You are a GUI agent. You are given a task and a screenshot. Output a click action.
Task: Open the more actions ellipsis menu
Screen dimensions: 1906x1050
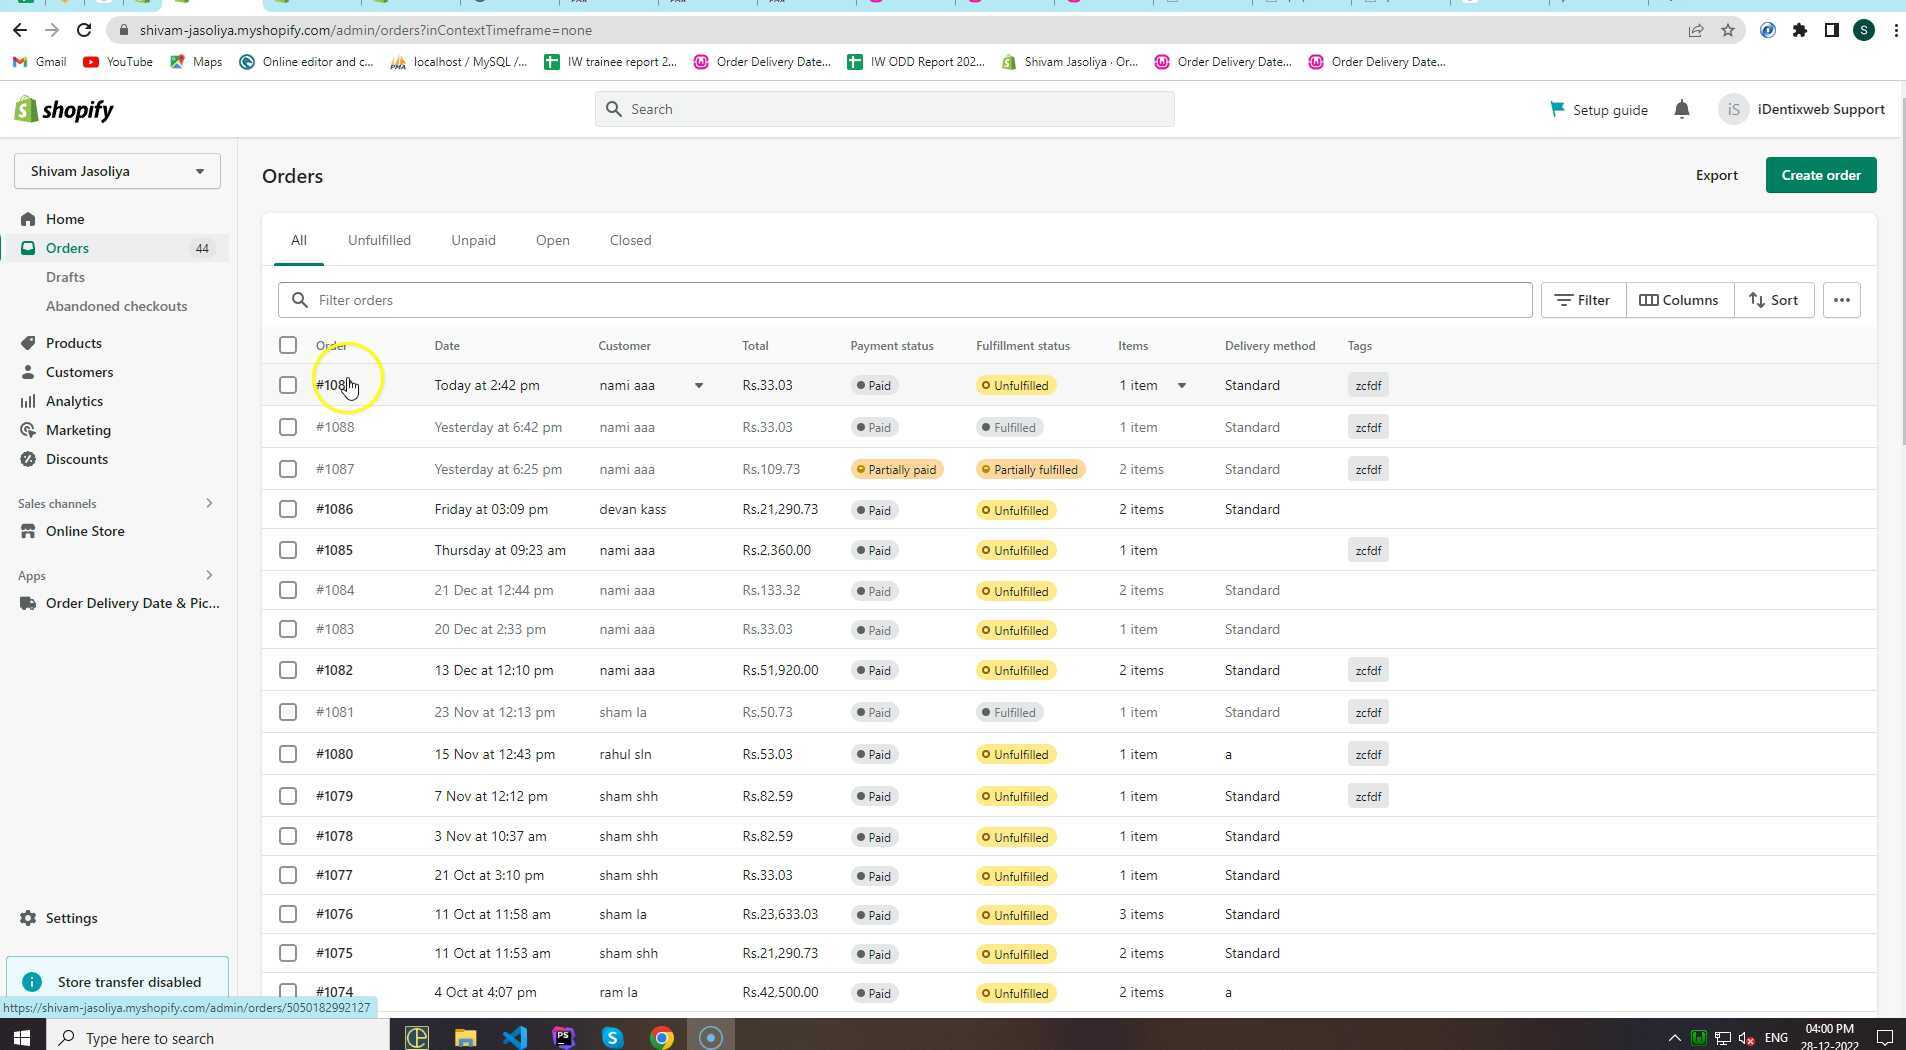coord(1841,300)
